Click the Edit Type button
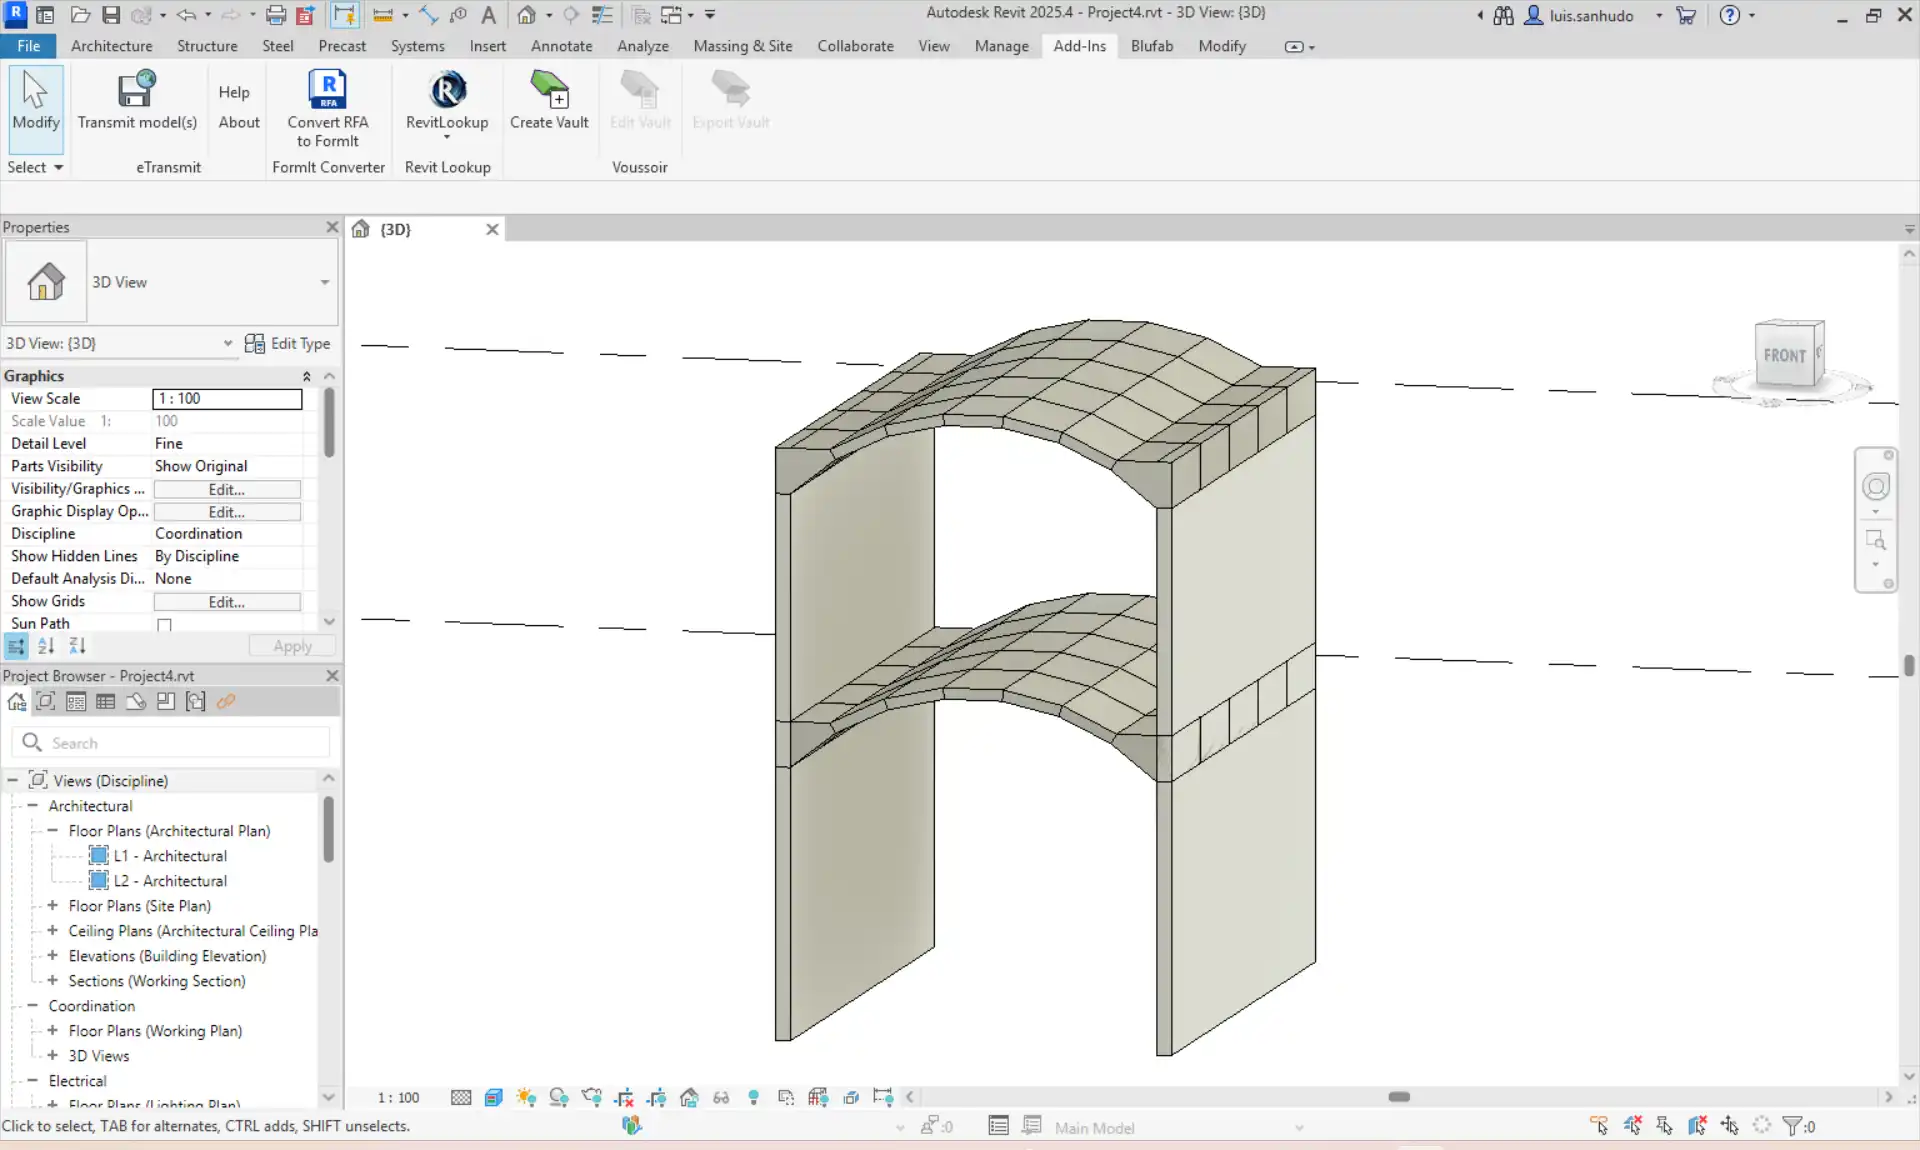The width and height of the screenshot is (1920, 1150). 288,343
